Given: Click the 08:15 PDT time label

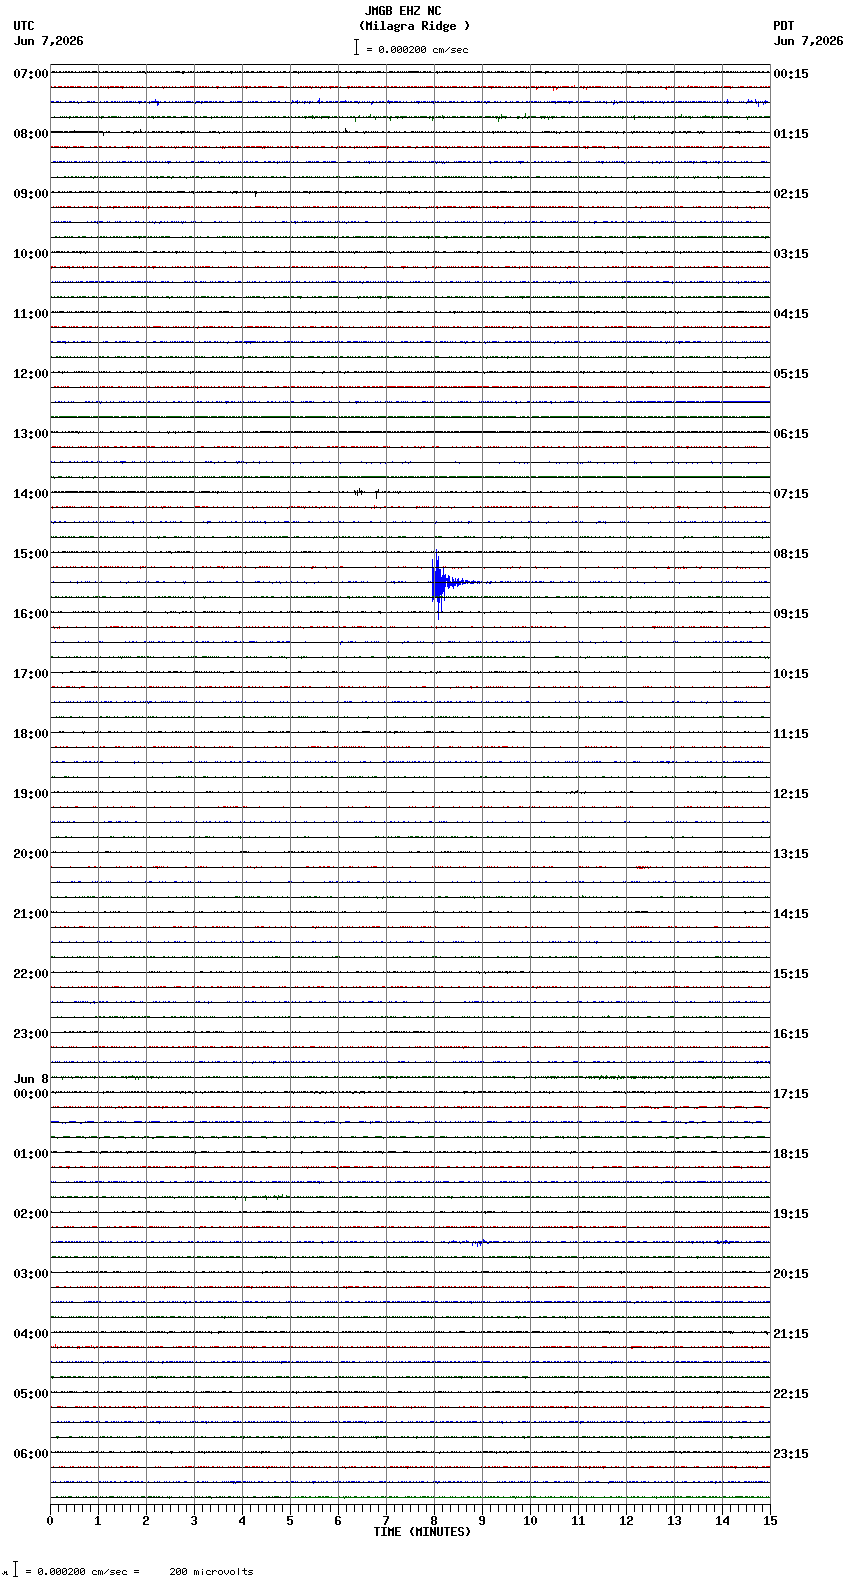Looking at the screenshot, I should [791, 554].
